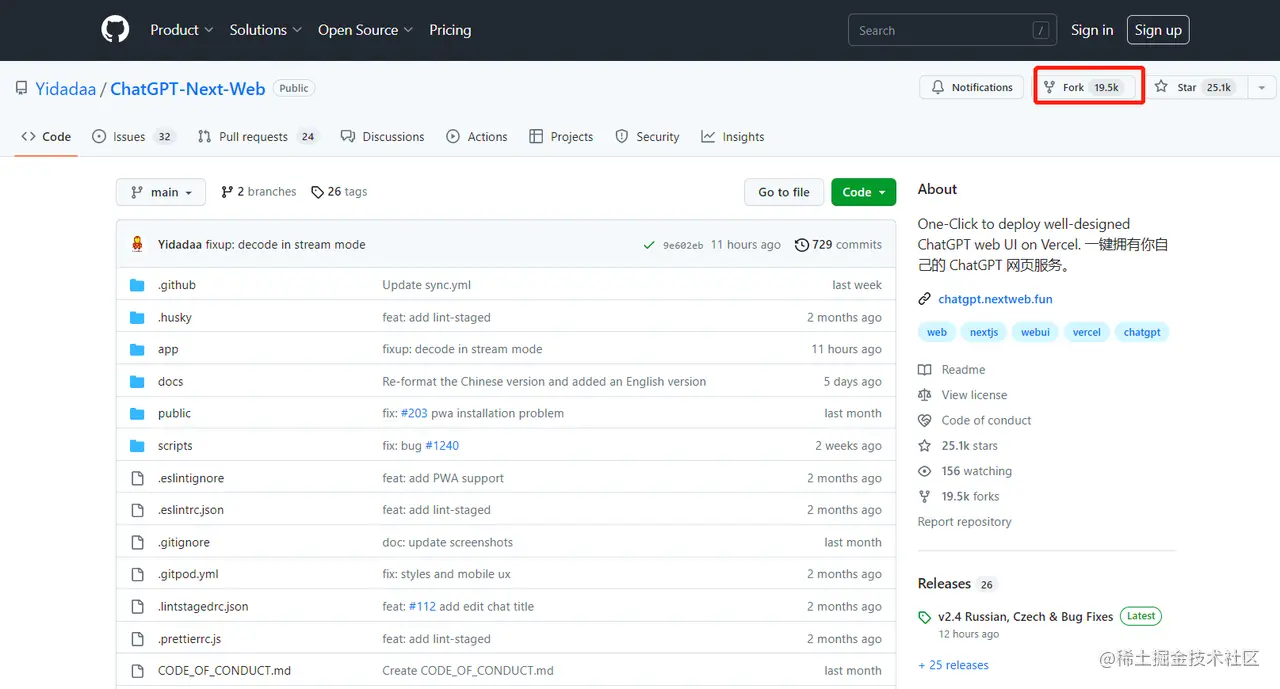Open the ChatGPT-Next-Web repository link
Image resolution: width=1280 pixels, height=689 pixels.
point(188,89)
